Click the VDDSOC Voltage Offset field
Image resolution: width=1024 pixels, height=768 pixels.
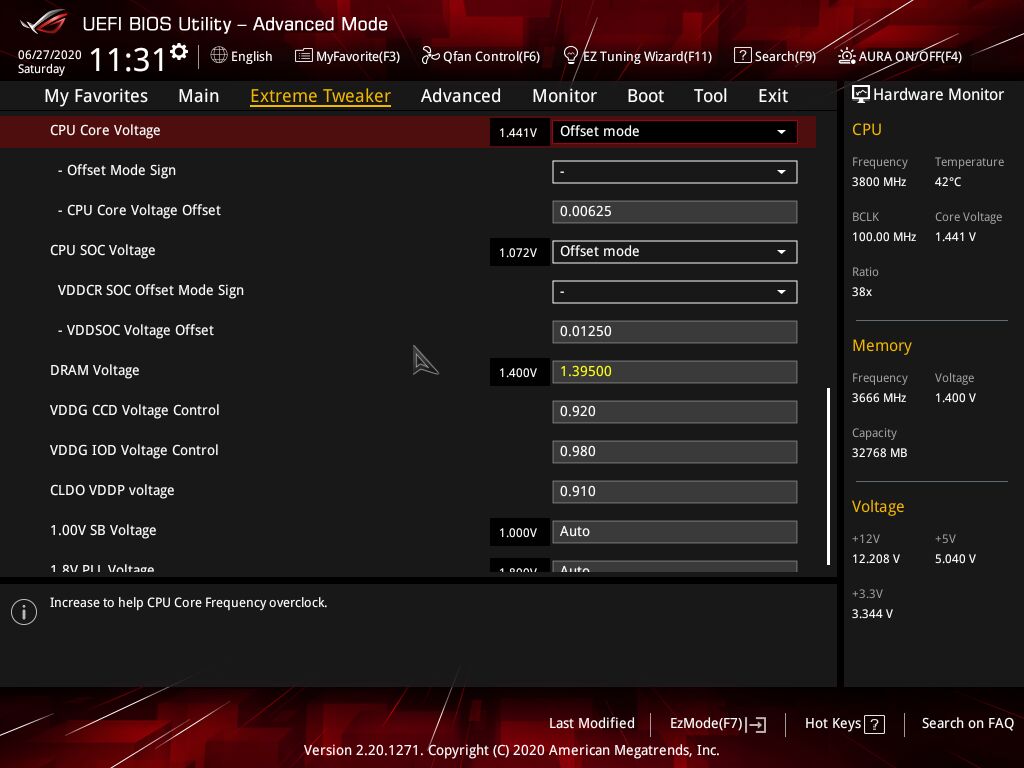[674, 331]
